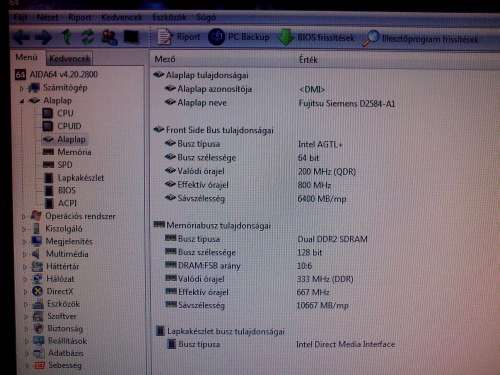500x375 pixels.
Task: Open the Eszközök menu
Action: pos(169,17)
